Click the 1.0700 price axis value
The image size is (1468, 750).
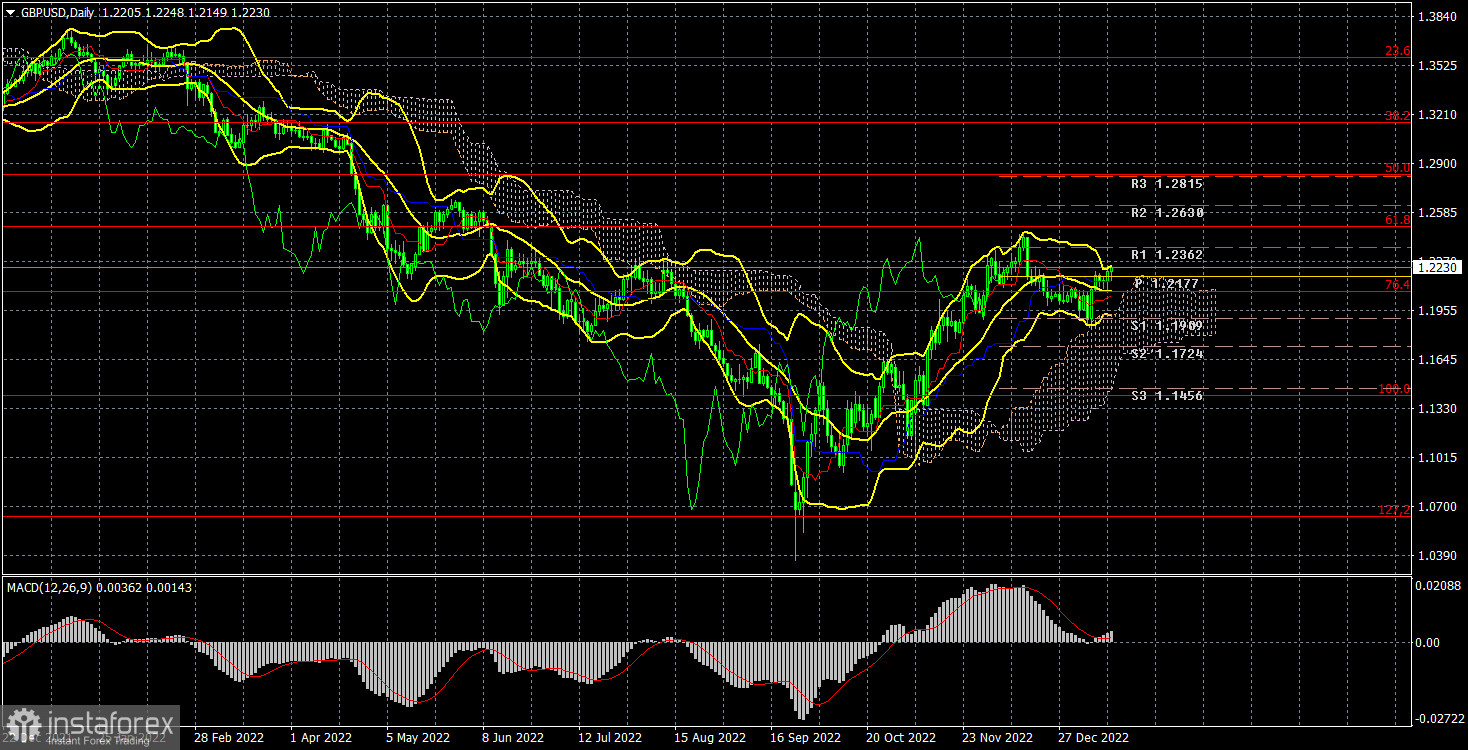(x=1438, y=507)
